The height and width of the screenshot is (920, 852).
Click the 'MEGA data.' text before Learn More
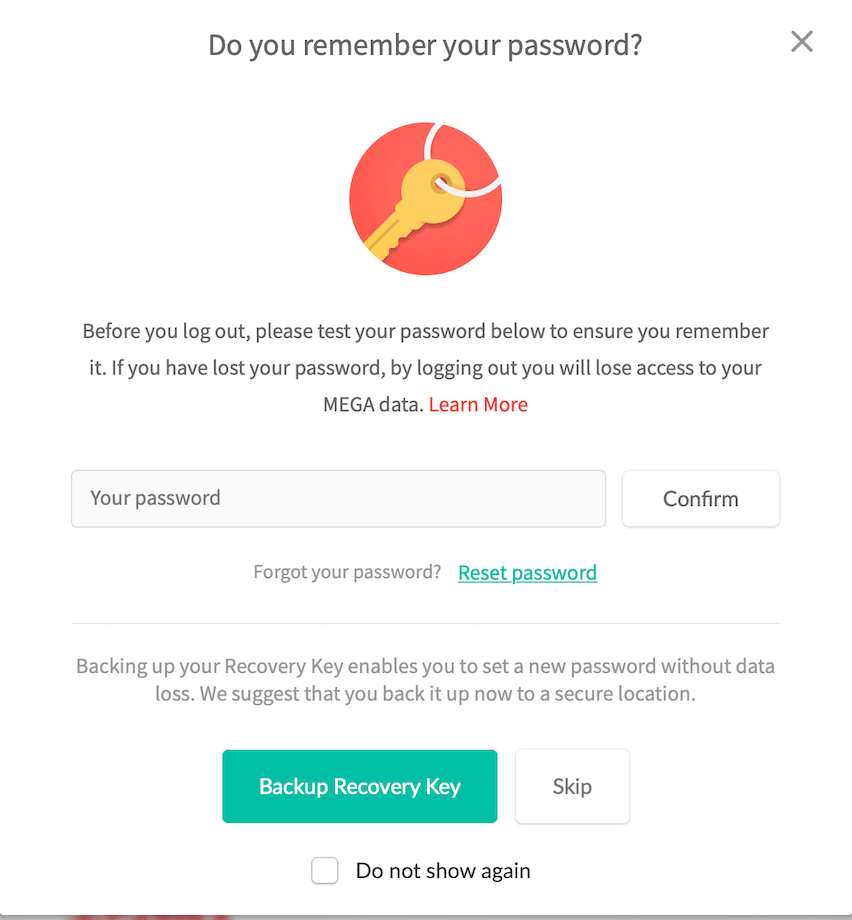pyautogui.click(x=374, y=405)
